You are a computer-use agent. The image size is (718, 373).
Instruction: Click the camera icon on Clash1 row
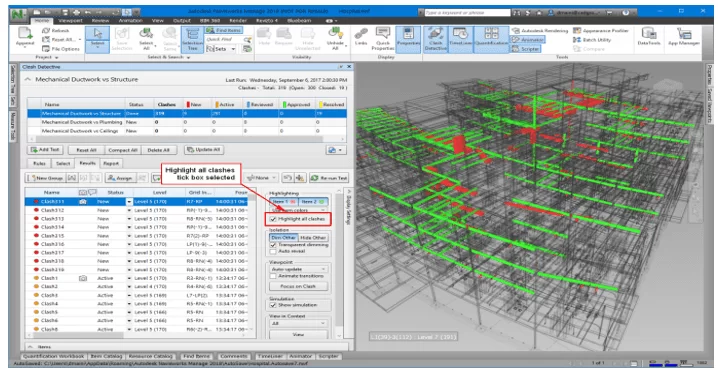[x=82, y=278]
